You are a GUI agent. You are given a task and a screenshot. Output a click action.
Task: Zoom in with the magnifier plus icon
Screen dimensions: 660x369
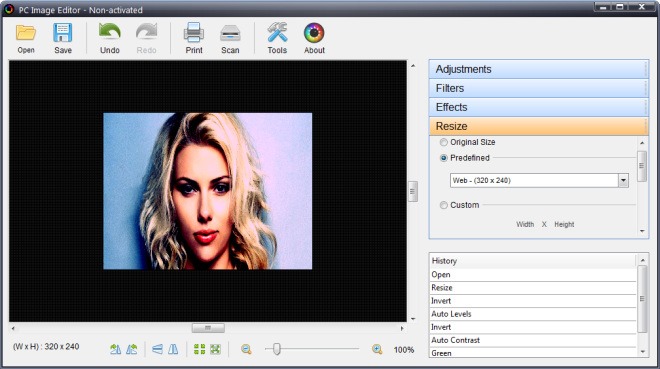(377, 349)
